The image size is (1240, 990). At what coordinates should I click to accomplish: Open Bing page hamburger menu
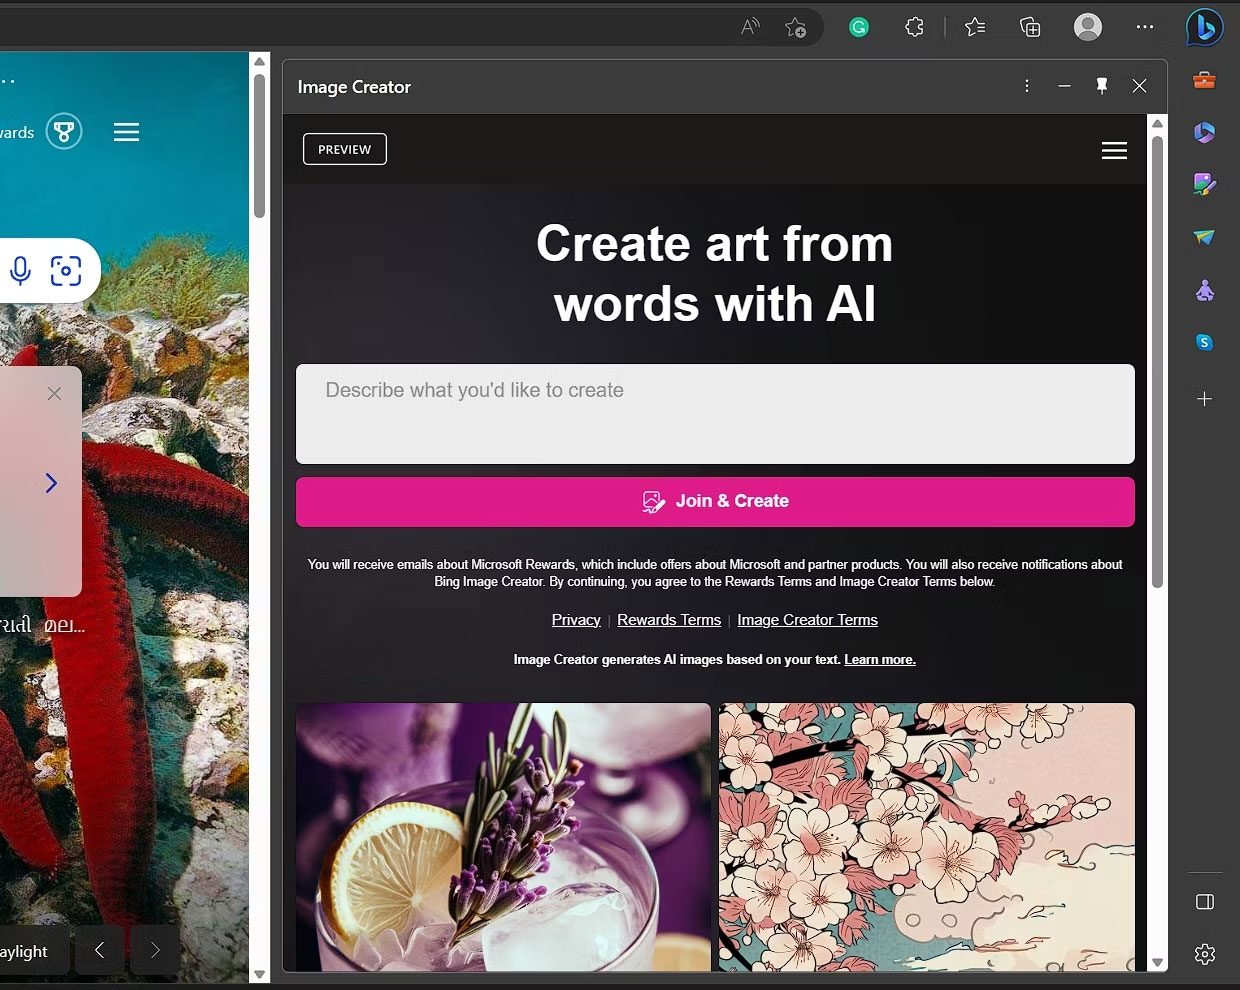tap(126, 132)
